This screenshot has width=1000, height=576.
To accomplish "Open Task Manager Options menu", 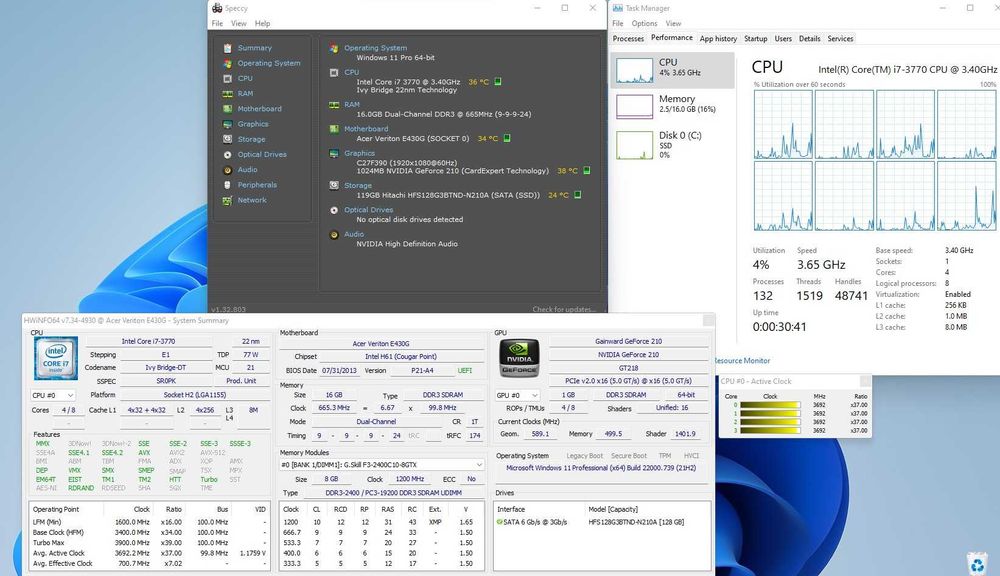I will click(x=644, y=24).
